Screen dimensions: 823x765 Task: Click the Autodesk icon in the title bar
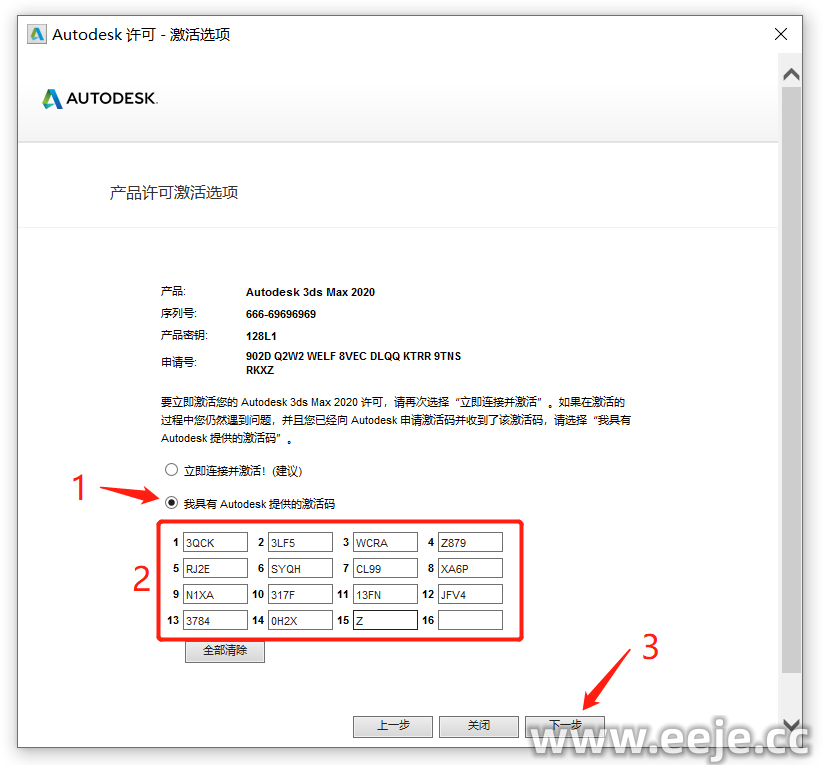[x=37, y=34]
